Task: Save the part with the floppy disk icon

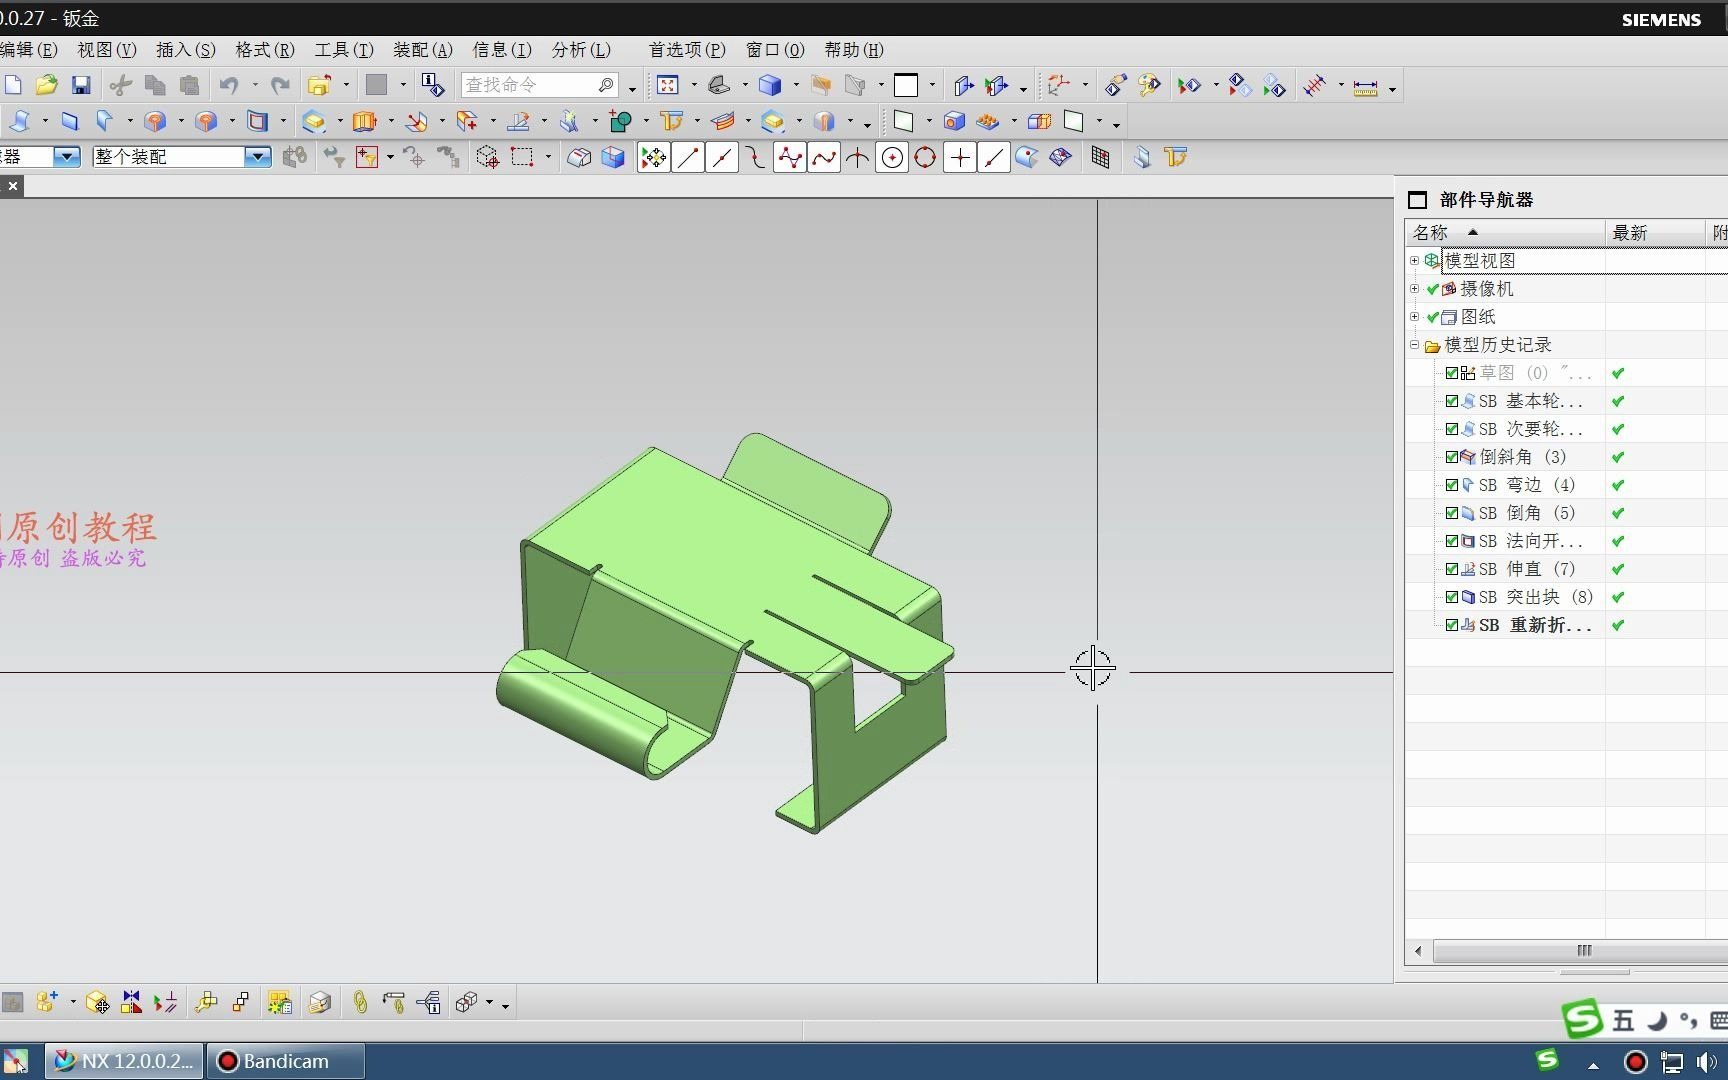Action: pyautogui.click(x=81, y=85)
